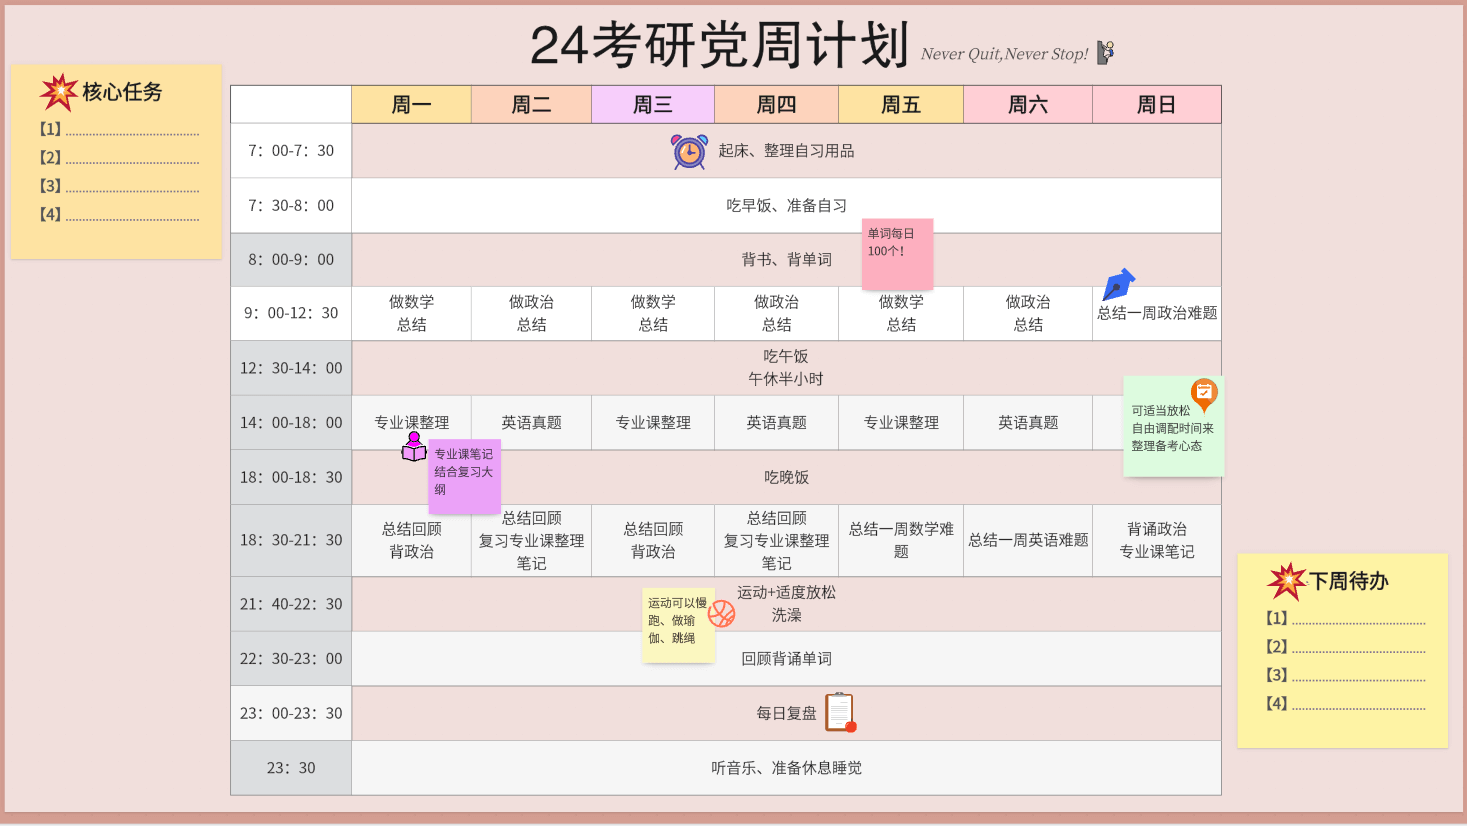Click the orange calendar pin on green note
1467x826 pixels.
(x=1204, y=394)
